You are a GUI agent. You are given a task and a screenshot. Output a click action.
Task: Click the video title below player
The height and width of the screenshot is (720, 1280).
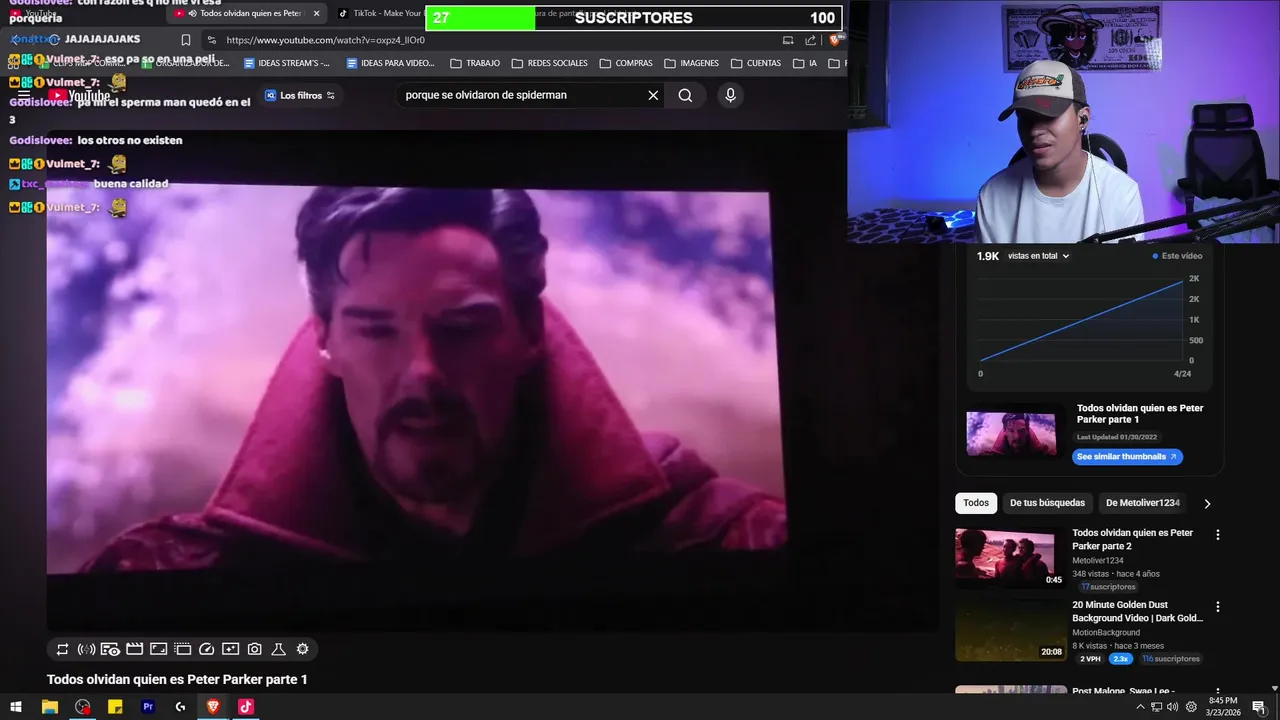coord(177,680)
